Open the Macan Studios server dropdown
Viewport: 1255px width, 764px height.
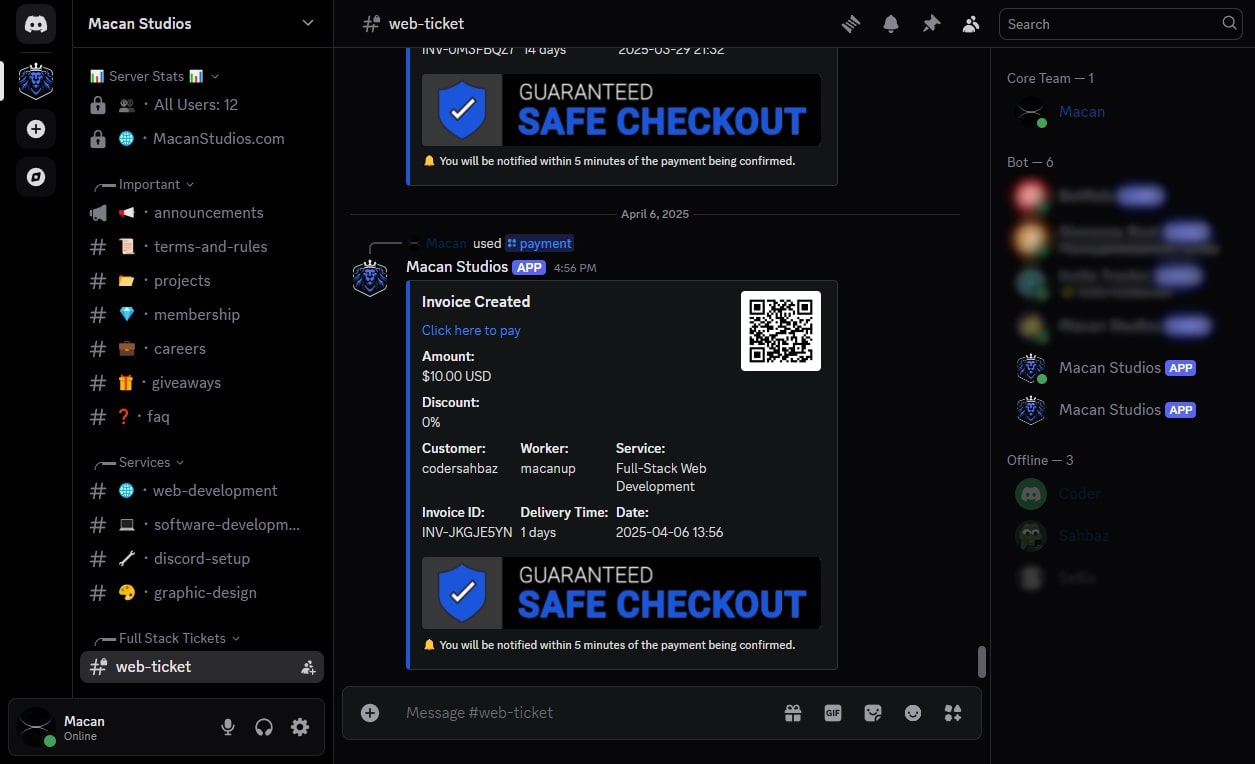click(202, 23)
